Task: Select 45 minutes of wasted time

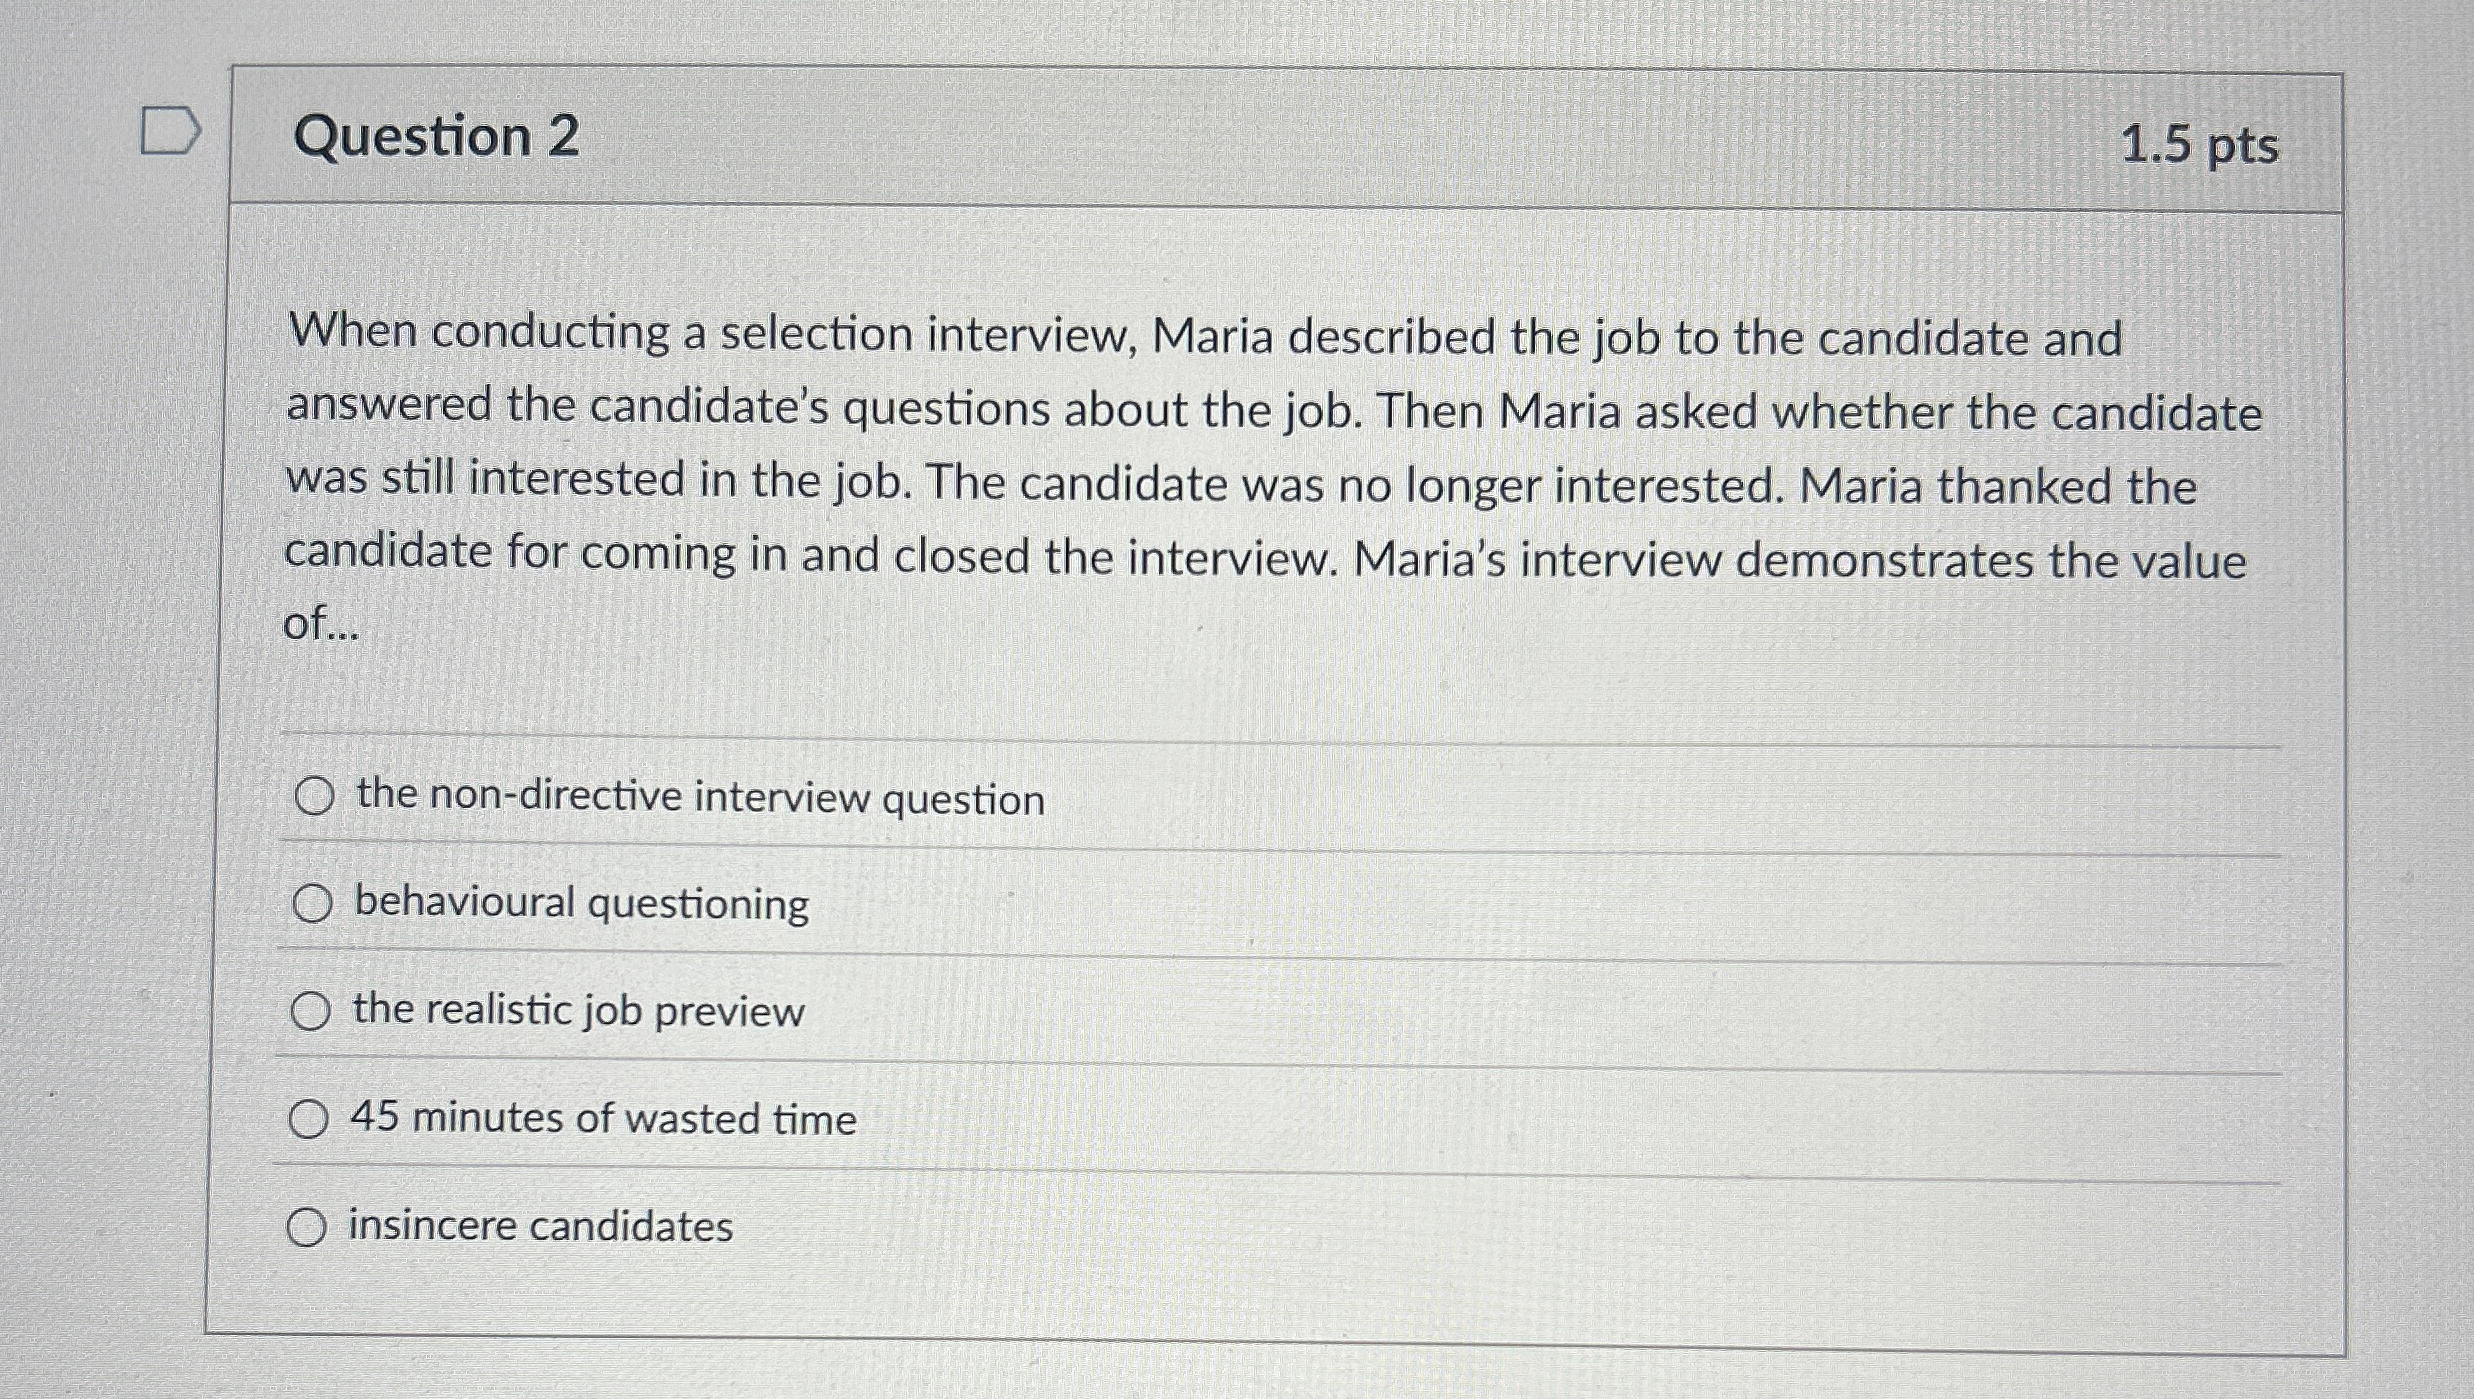Action: click(311, 1121)
